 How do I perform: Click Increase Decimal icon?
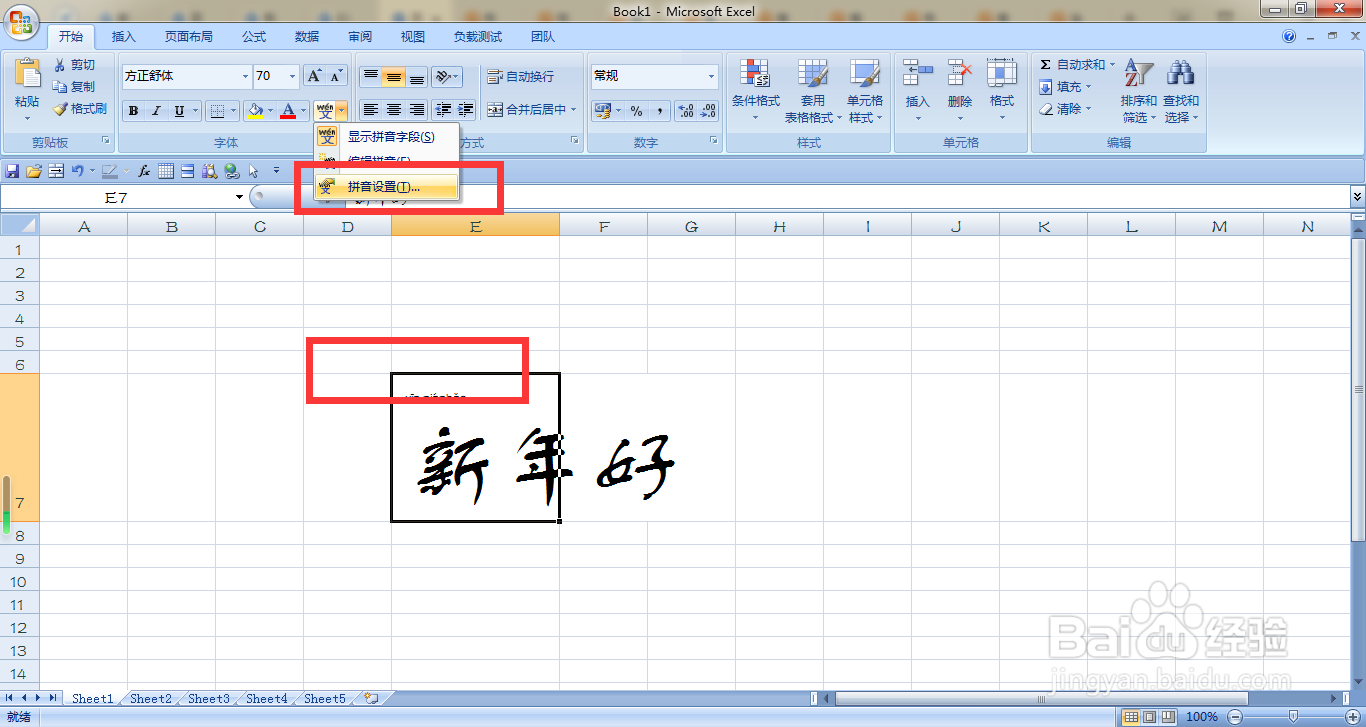[x=685, y=111]
